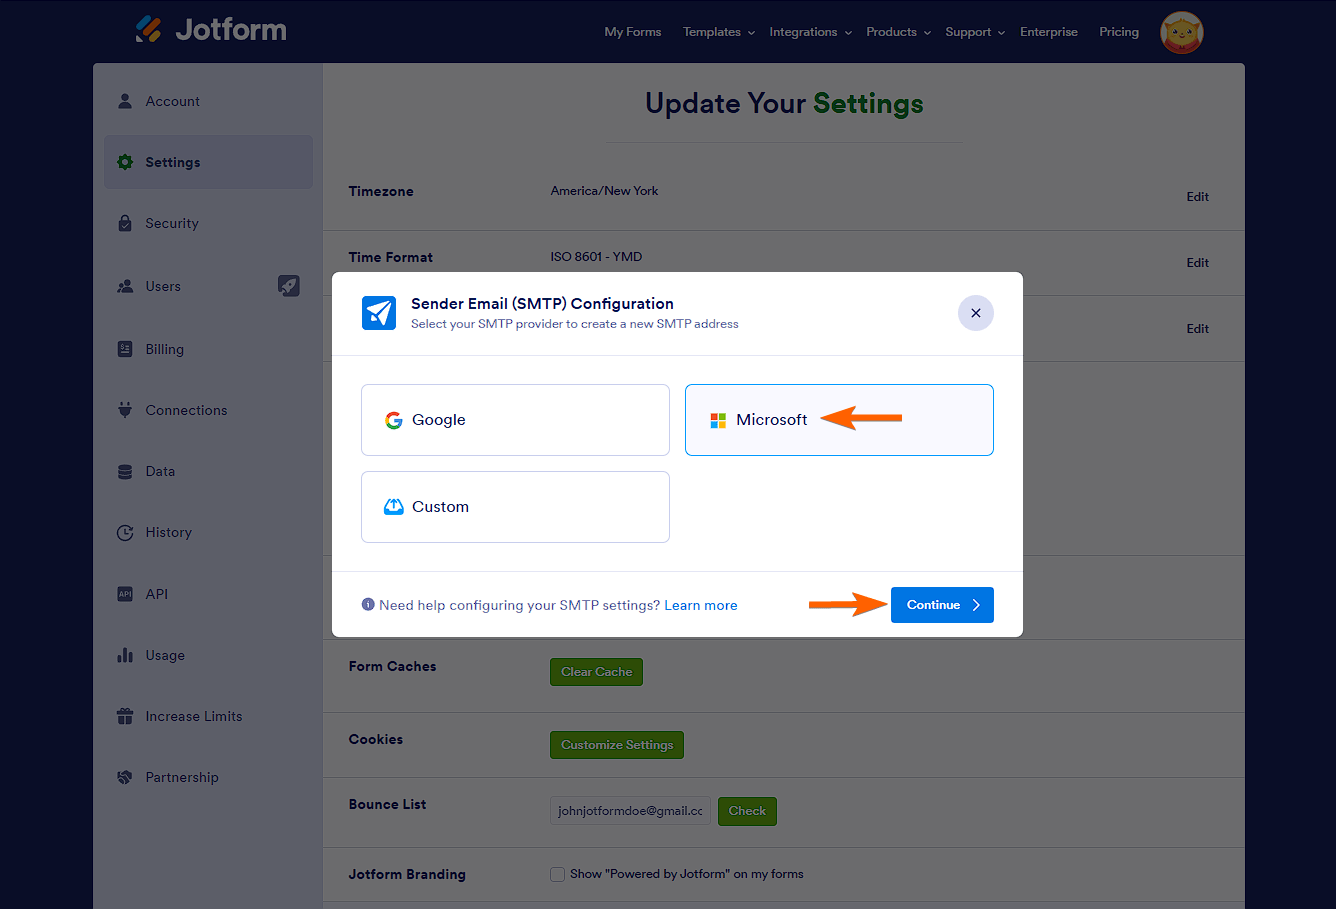The image size is (1336, 909).
Task: Click the Customize Settings button
Action: (x=617, y=745)
